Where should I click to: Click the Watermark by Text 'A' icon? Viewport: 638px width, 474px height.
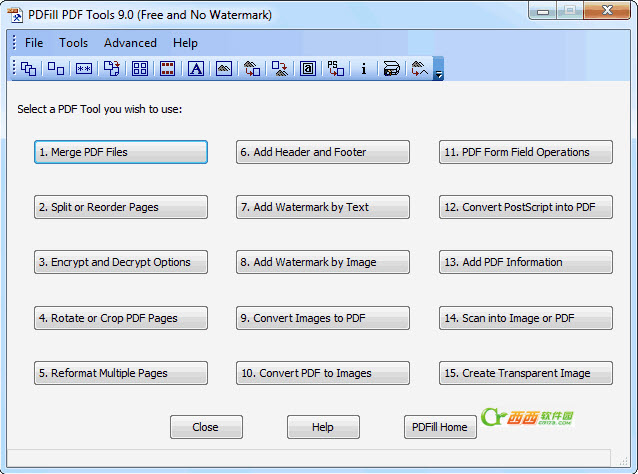(196, 68)
